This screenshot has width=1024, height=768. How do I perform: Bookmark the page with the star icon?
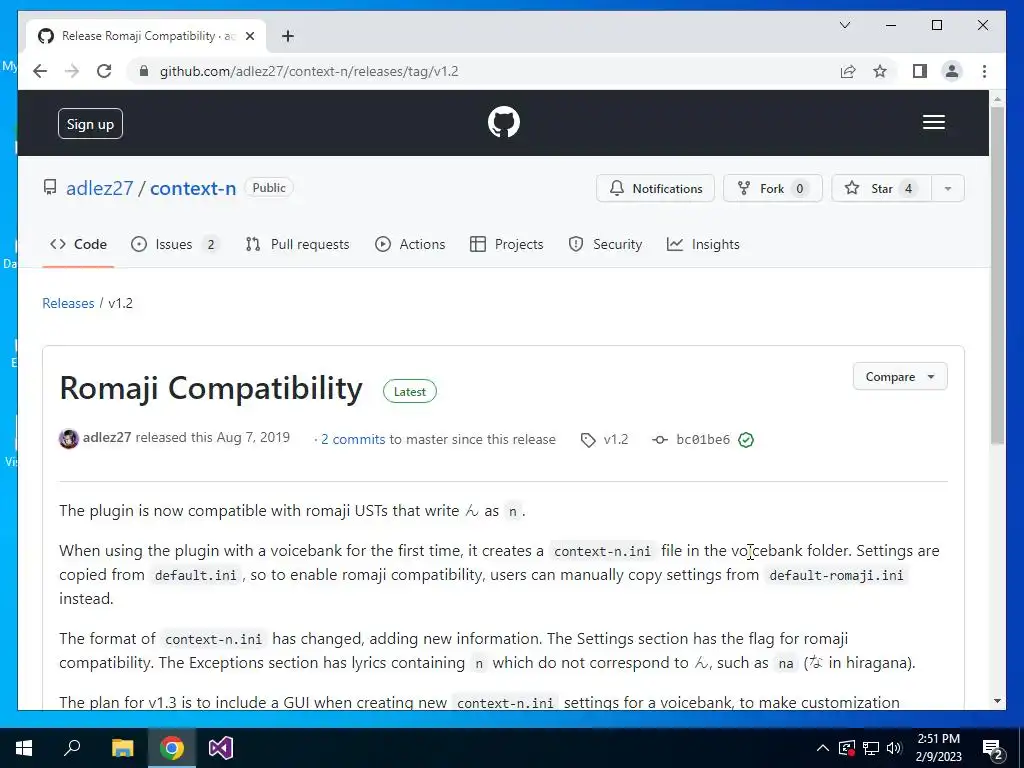(x=880, y=71)
